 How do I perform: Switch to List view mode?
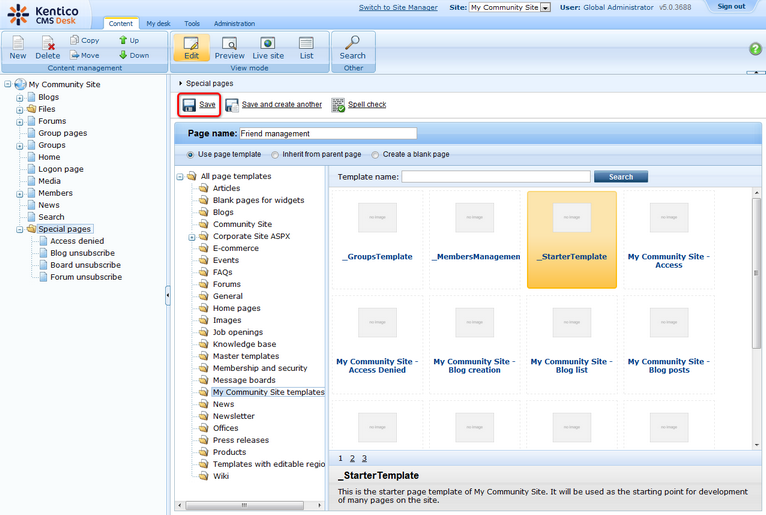click(x=306, y=48)
